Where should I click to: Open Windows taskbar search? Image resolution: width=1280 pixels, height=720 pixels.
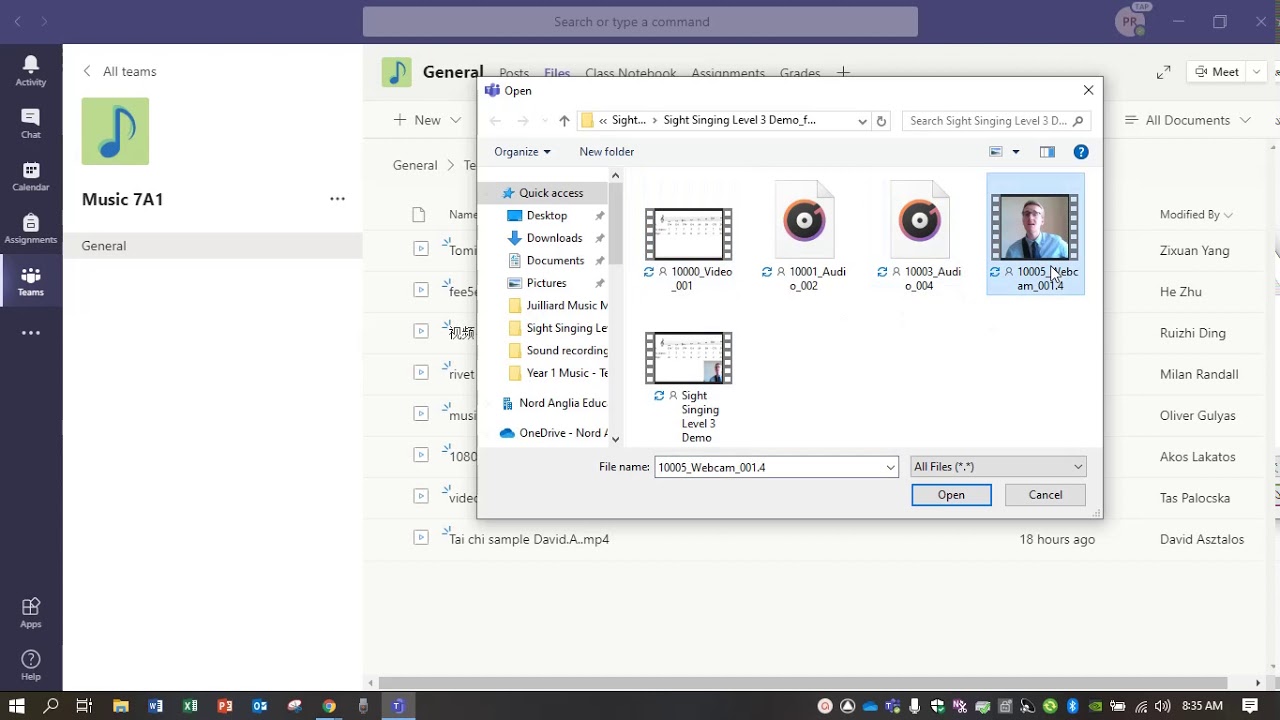[51, 706]
